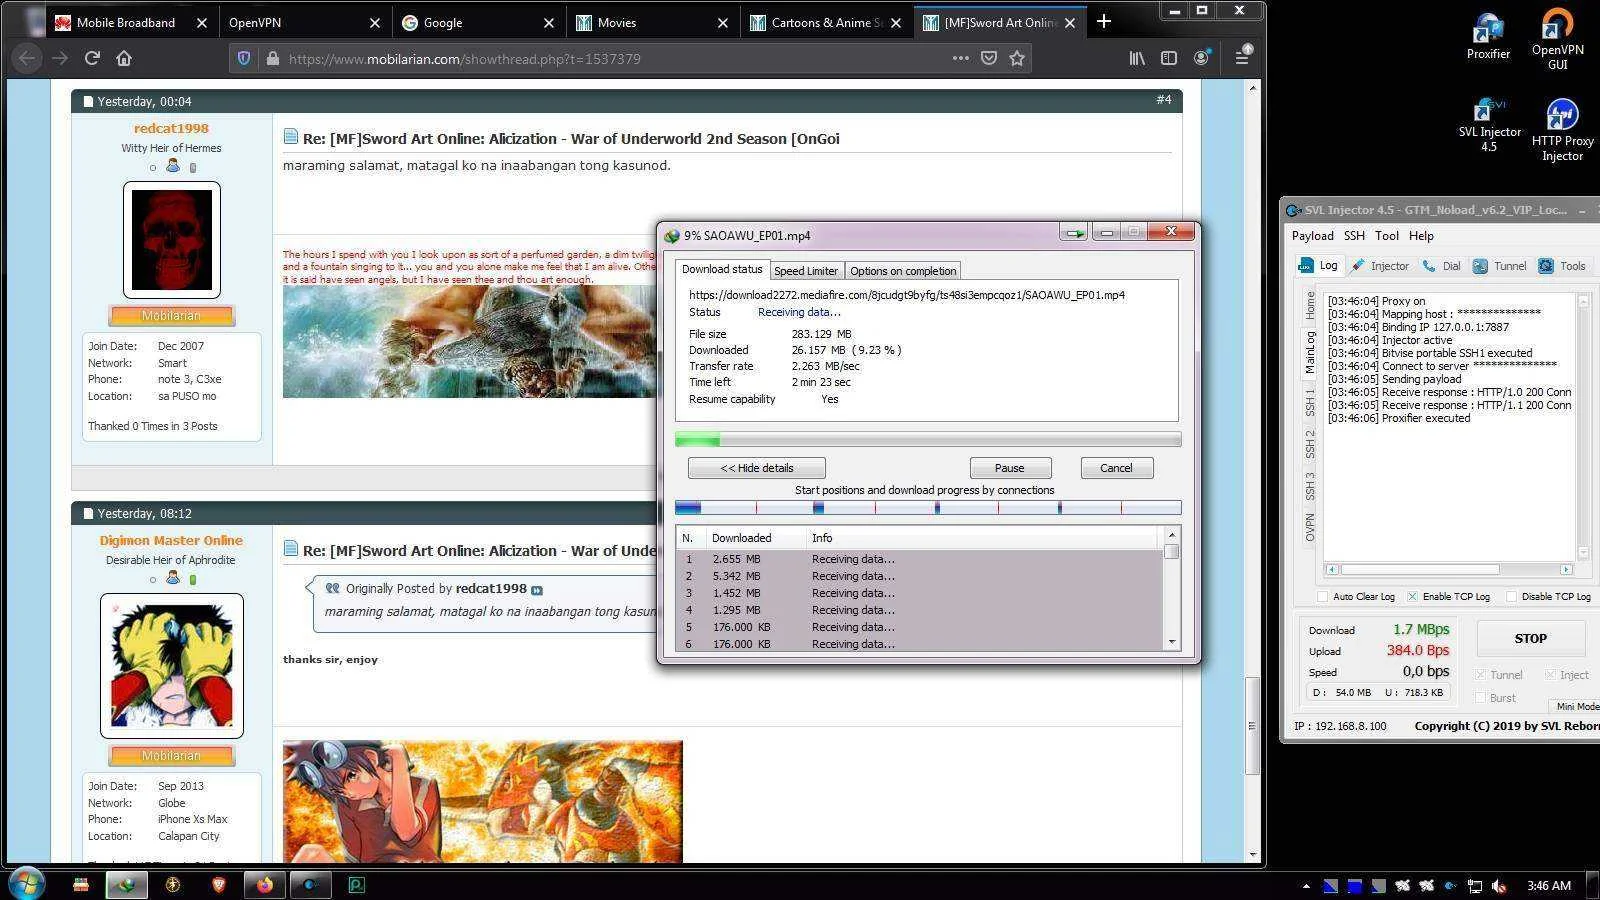Open post number #4 link

[1163, 100]
